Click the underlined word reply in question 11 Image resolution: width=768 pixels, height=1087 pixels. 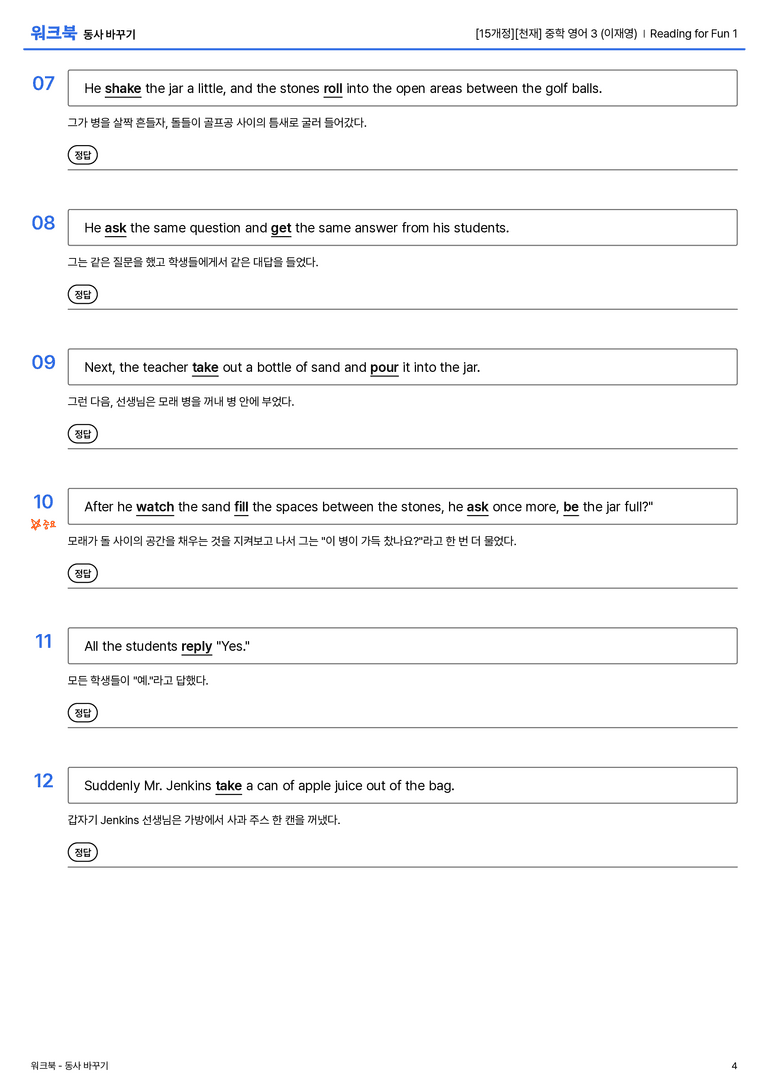[x=196, y=646]
